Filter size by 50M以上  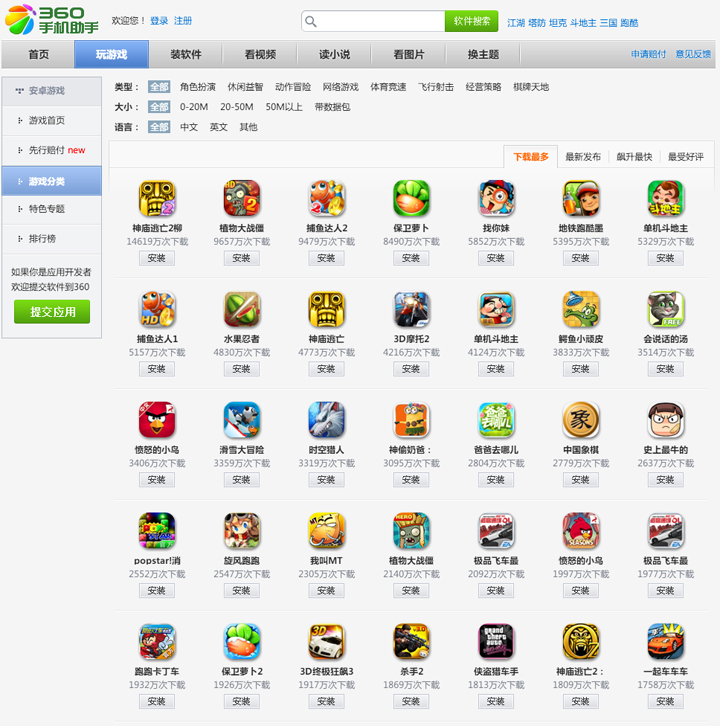(284, 107)
